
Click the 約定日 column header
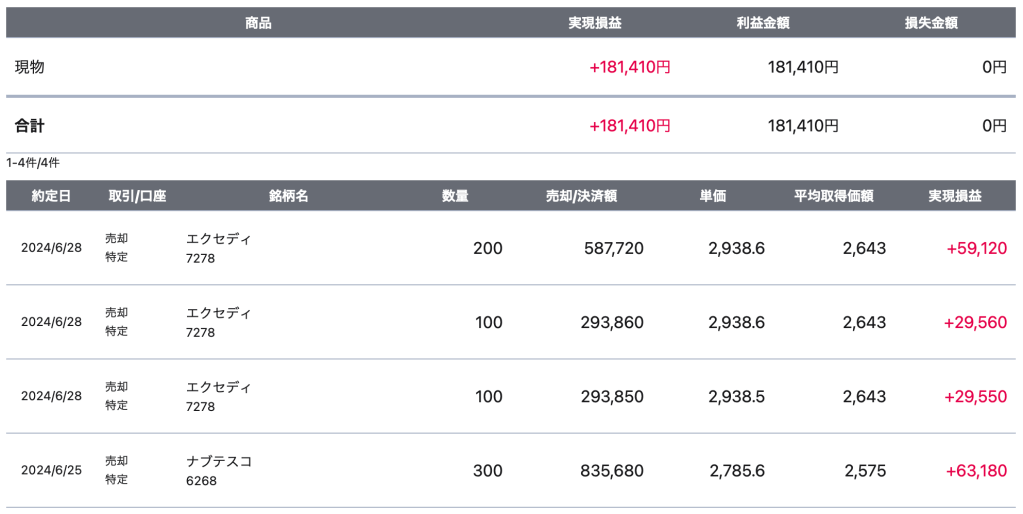51,196
